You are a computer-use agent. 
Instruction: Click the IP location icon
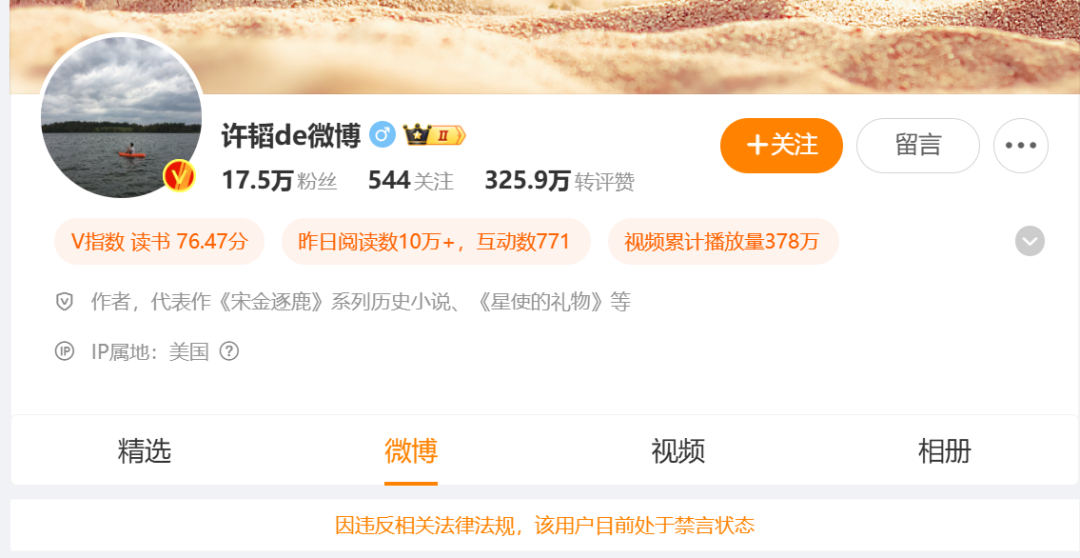click(x=64, y=352)
